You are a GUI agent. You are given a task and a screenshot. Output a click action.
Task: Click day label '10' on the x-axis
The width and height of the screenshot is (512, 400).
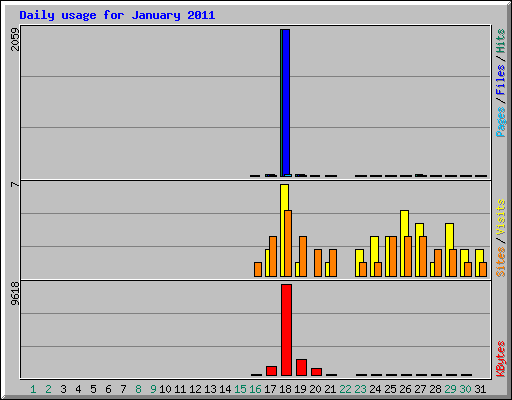click(x=165, y=389)
